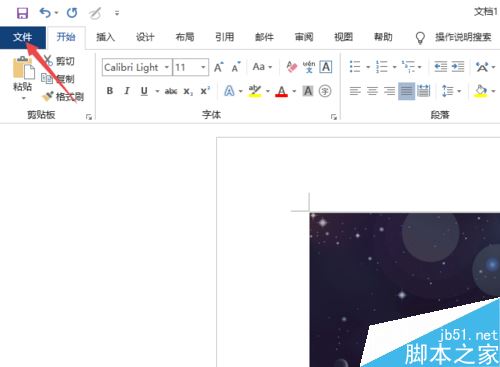Click the wén phonetic guide icon

click(309, 67)
